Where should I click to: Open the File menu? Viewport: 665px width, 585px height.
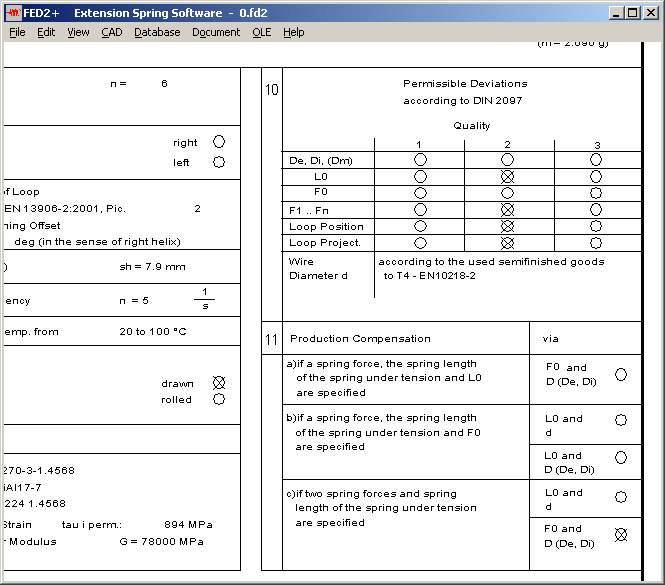point(17,32)
